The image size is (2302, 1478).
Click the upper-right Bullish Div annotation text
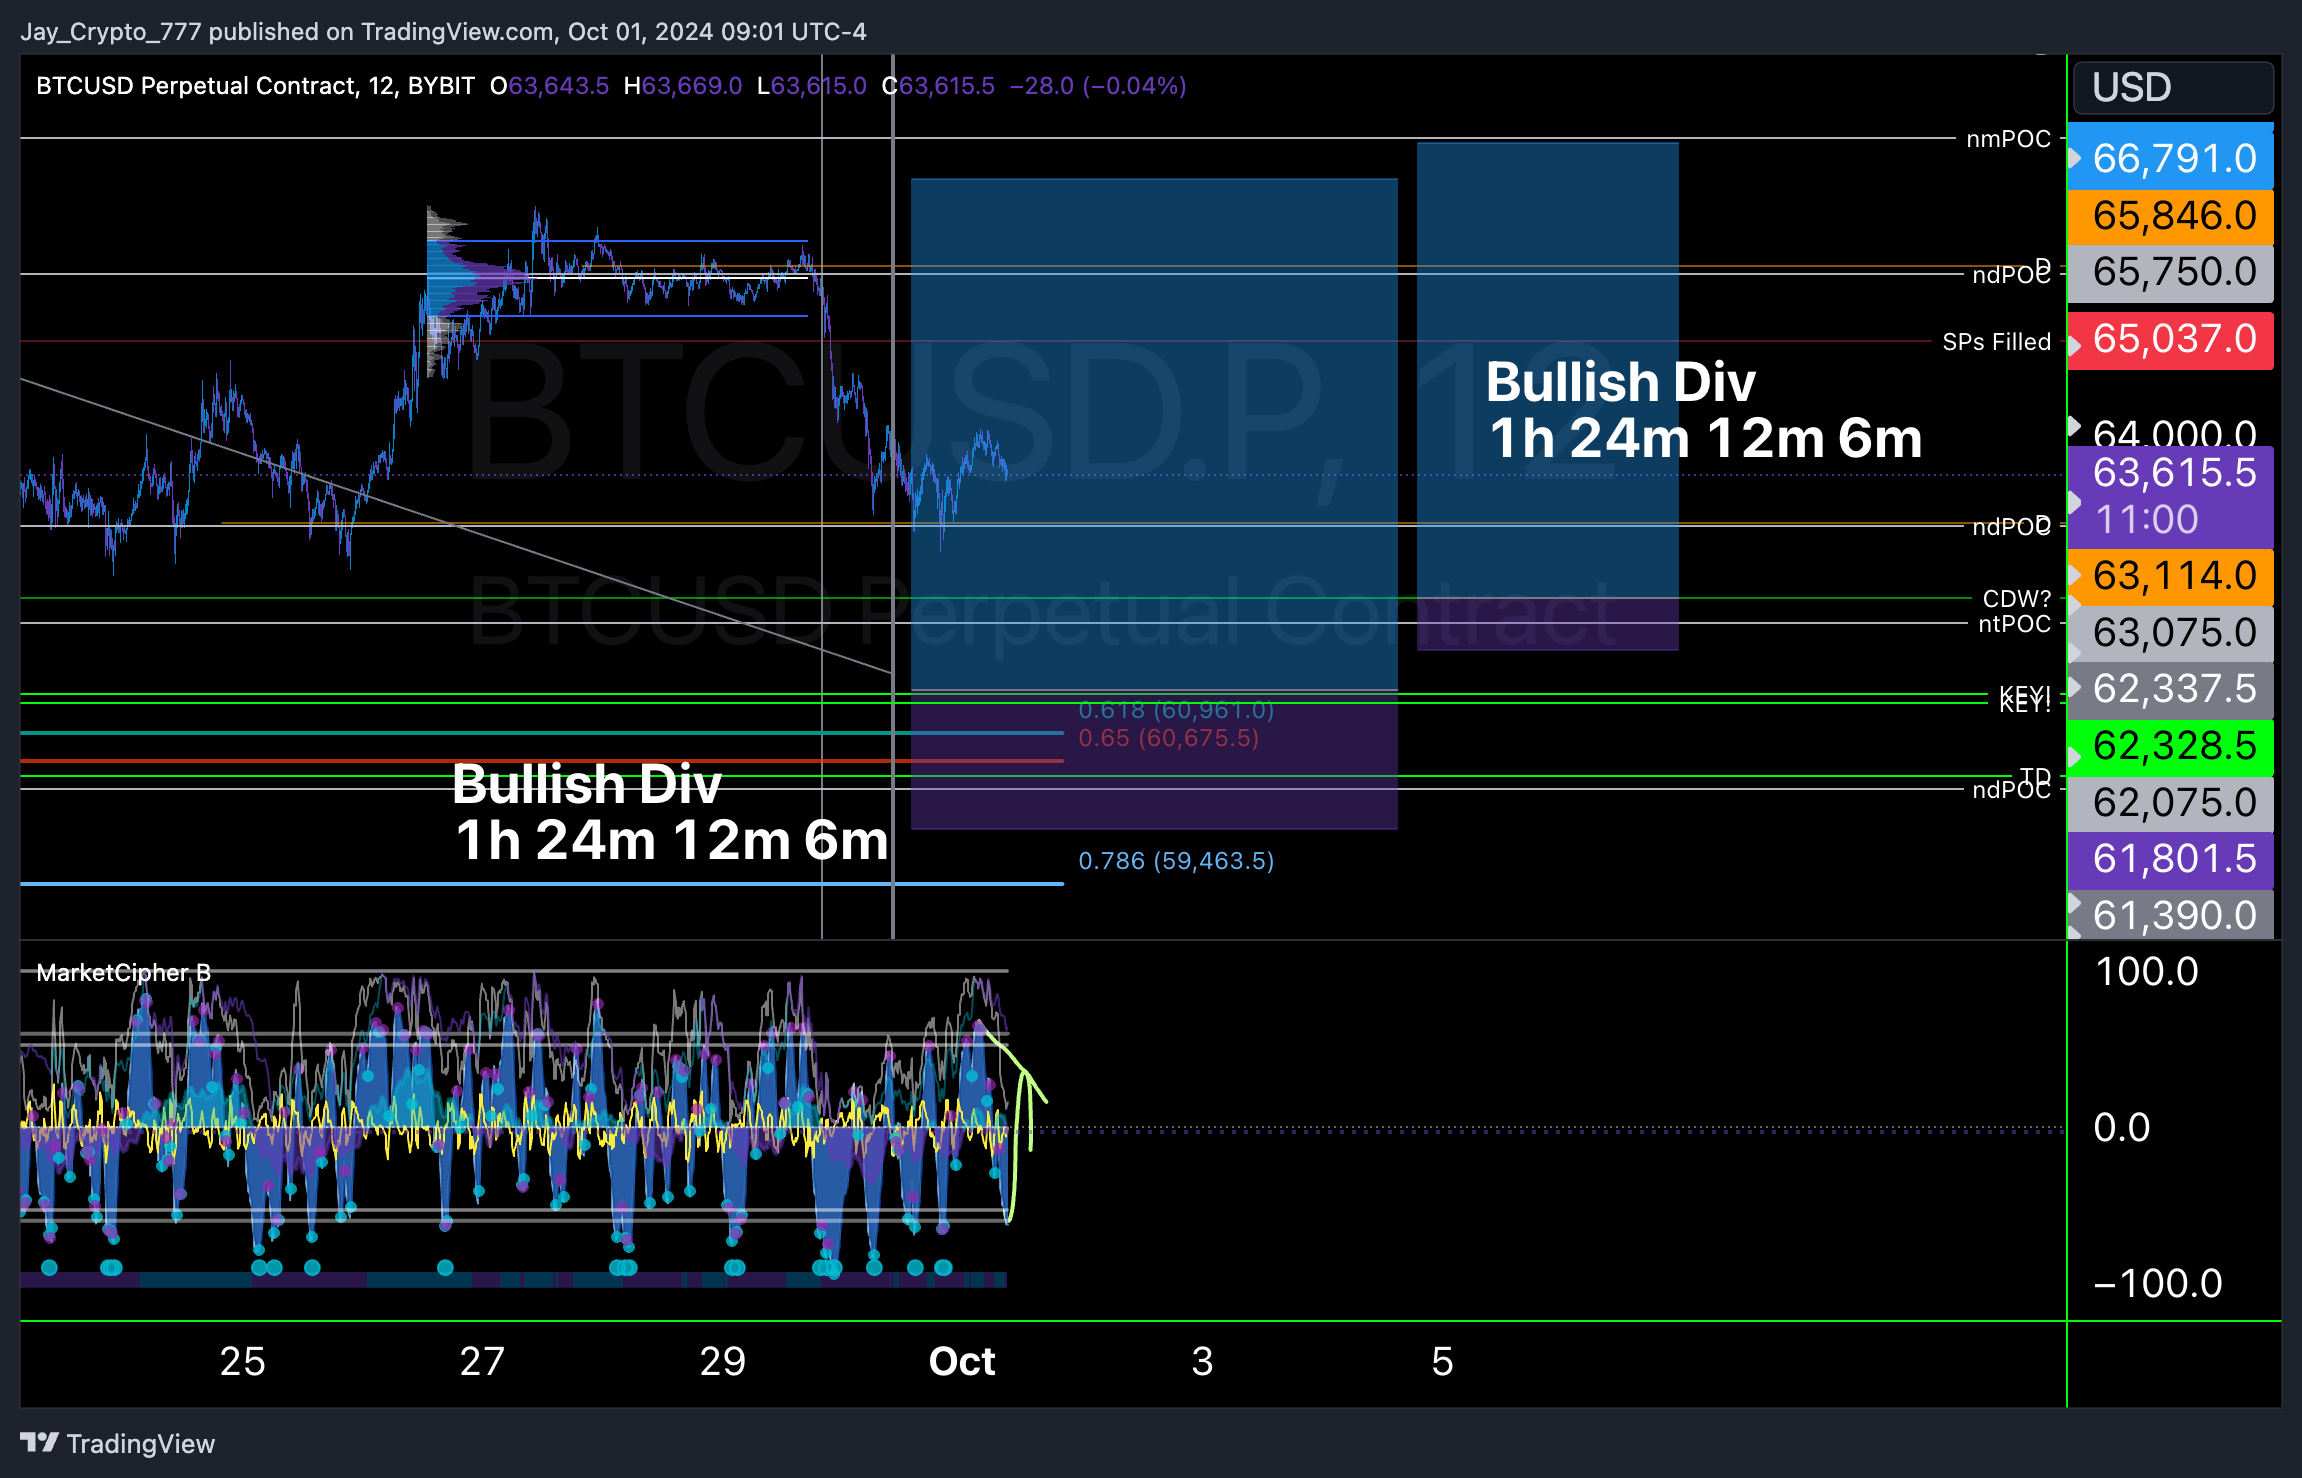click(1704, 409)
